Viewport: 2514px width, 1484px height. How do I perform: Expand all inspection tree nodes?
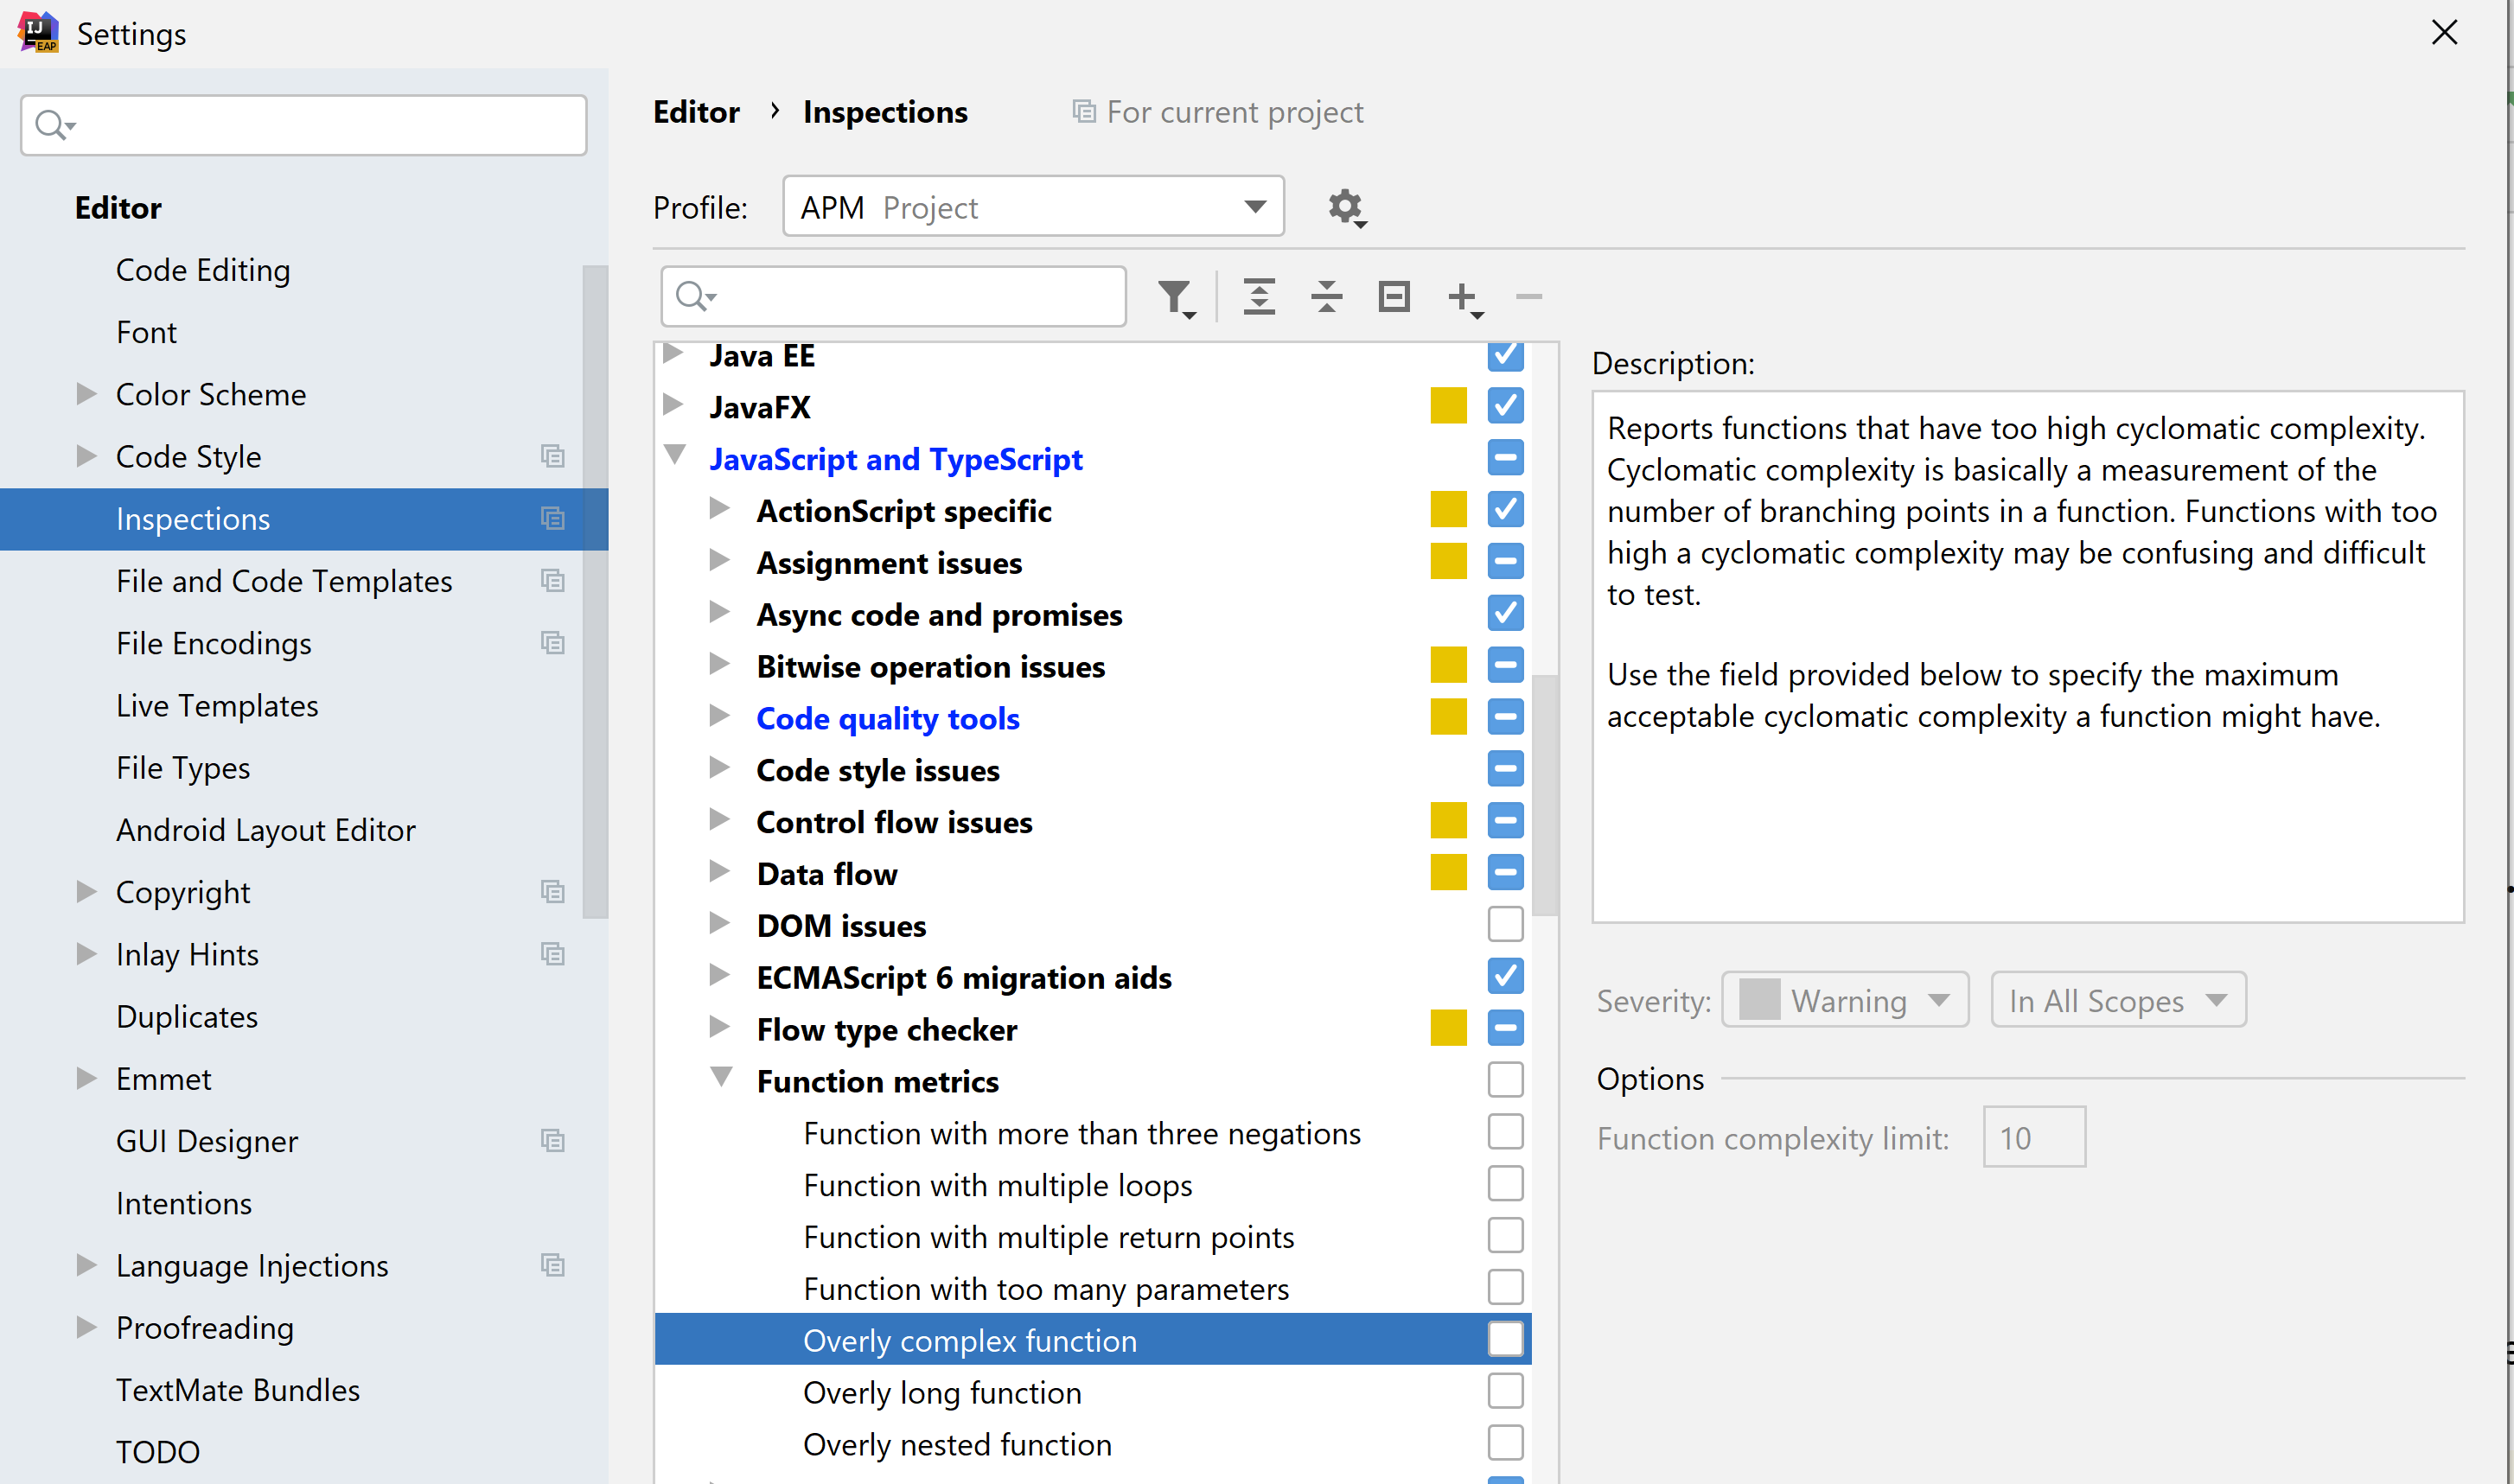pos(1259,296)
